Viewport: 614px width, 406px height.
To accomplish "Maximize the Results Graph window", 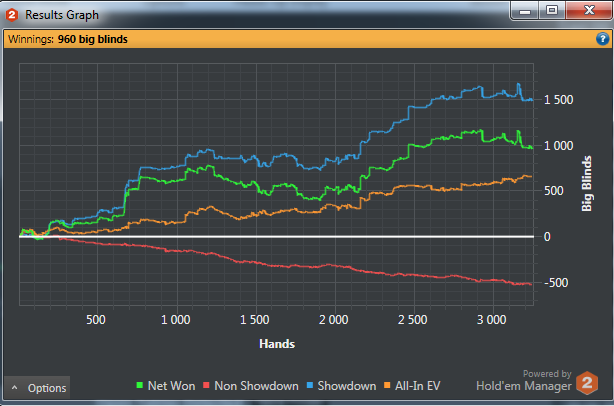I will [x=552, y=11].
